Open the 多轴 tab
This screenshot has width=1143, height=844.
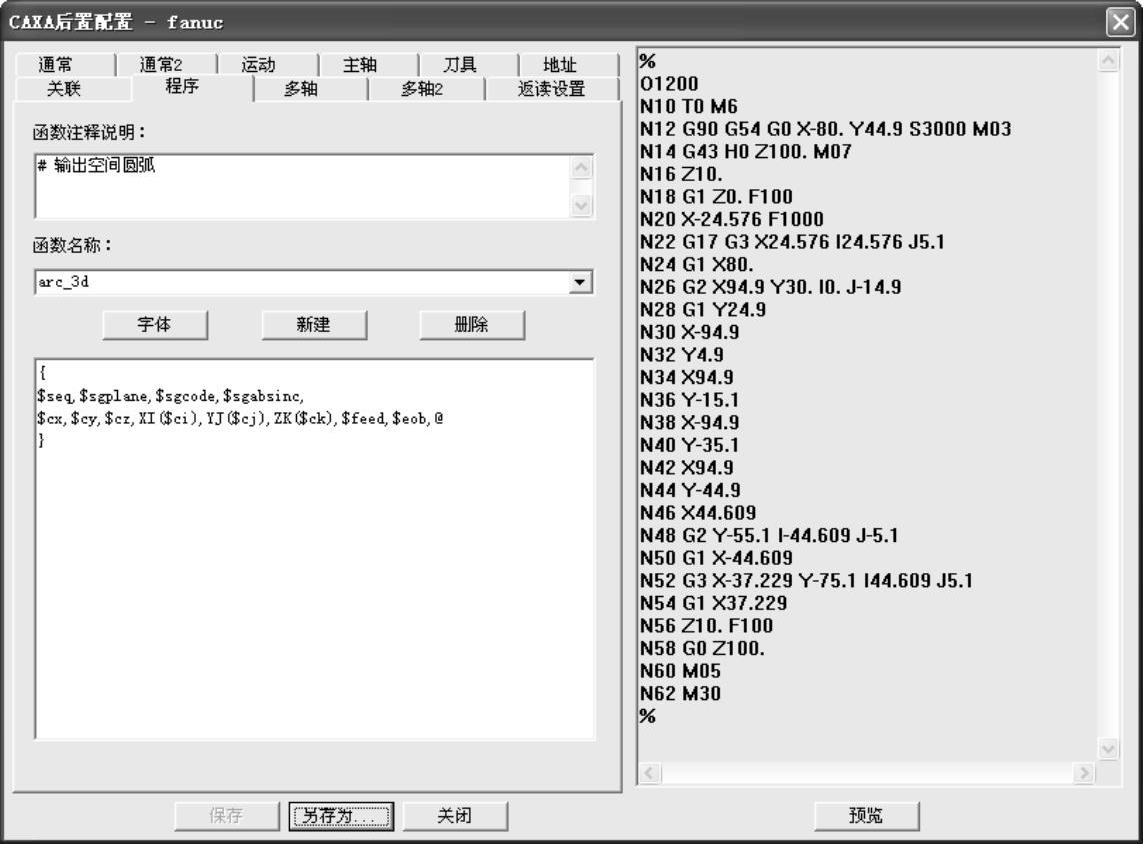coord(301,89)
